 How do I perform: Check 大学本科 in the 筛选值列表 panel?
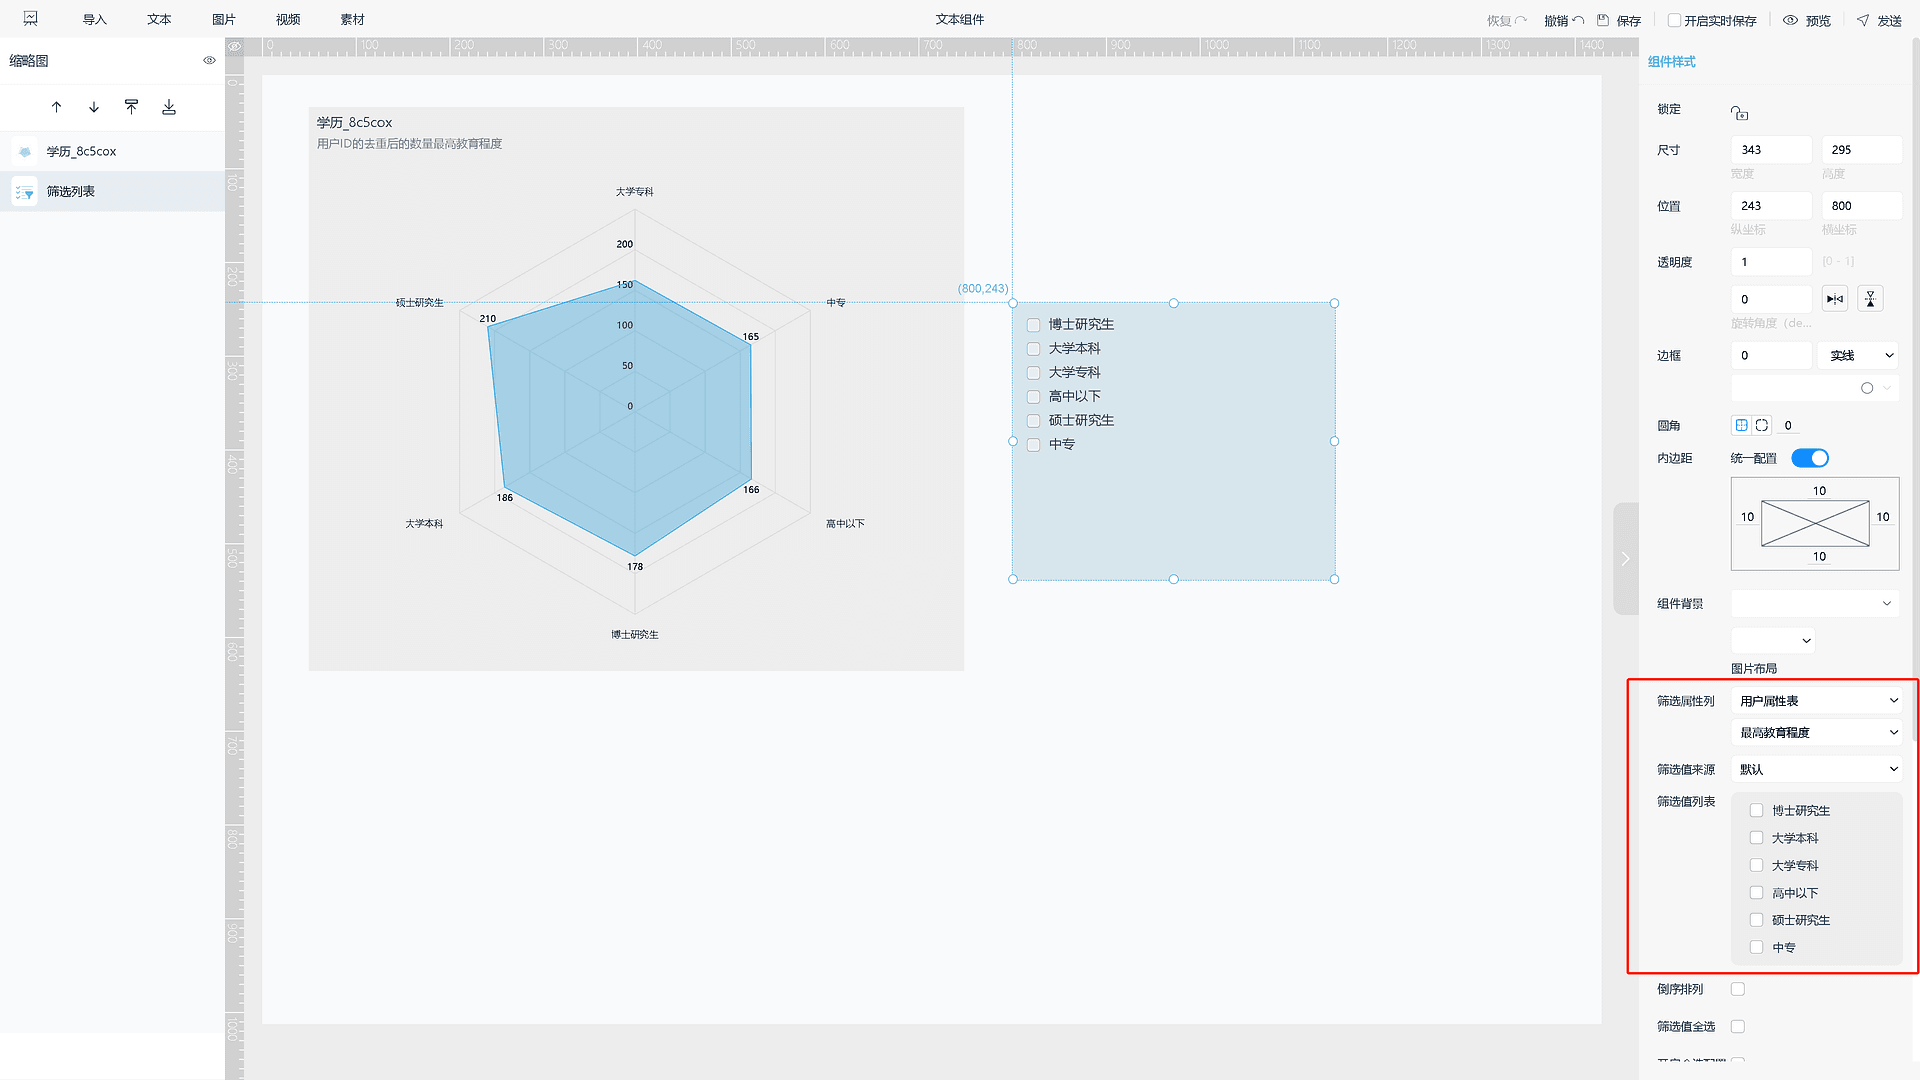click(1756, 838)
